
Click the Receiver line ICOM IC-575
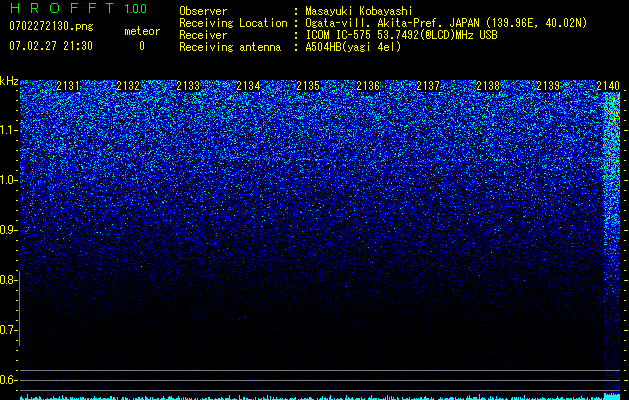coord(338,35)
